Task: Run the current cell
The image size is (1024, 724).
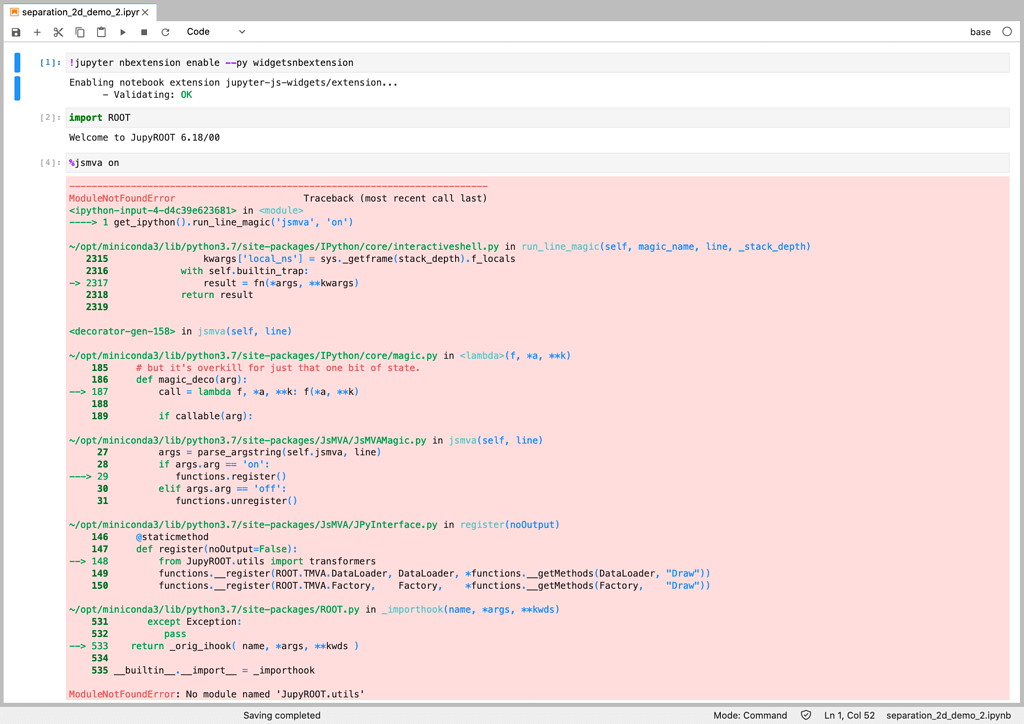Action: pyautogui.click(x=122, y=31)
